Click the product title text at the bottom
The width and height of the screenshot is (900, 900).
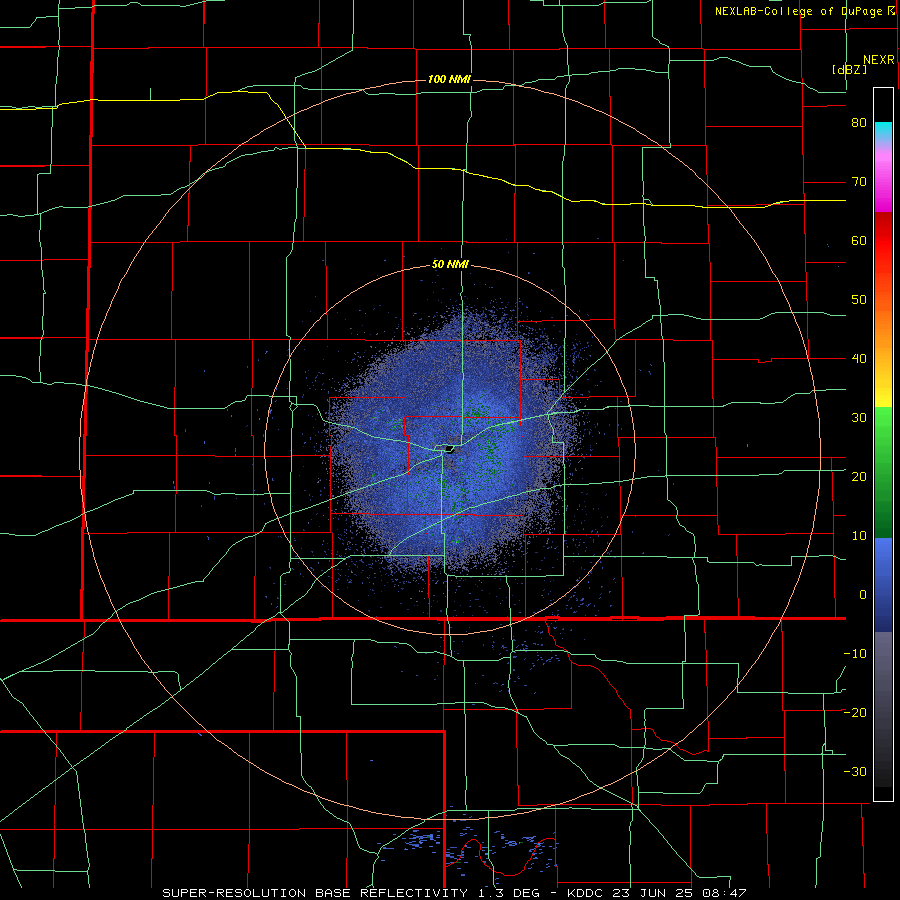(453, 893)
